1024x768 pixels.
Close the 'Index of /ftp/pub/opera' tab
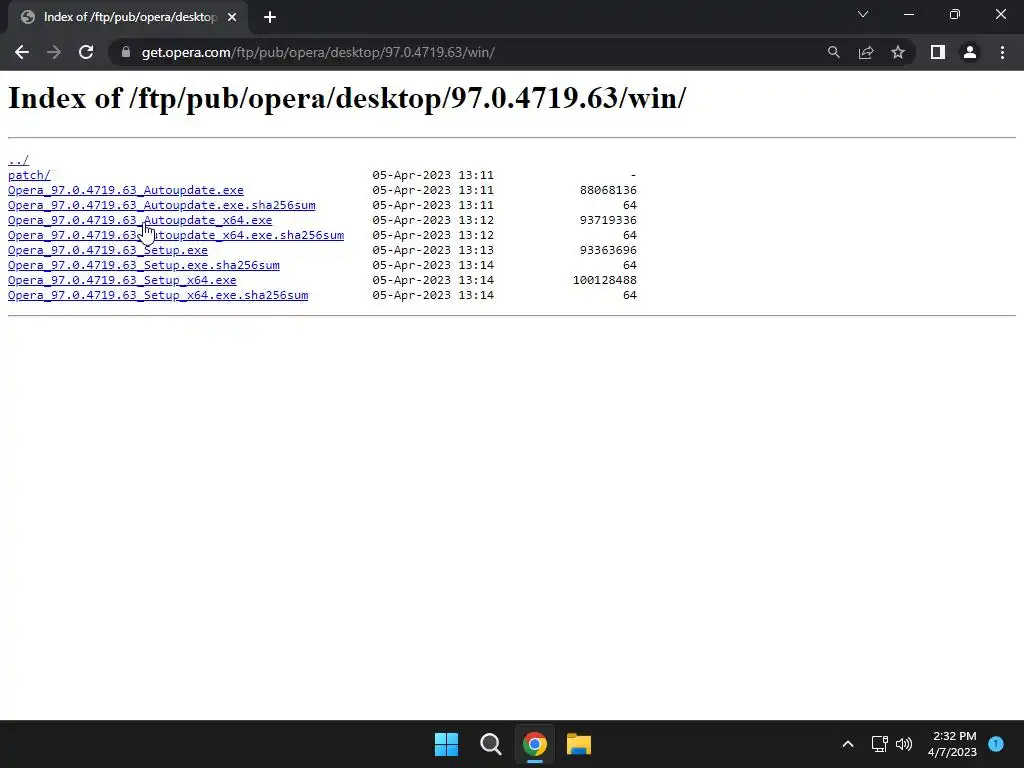click(x=232, y=17)
